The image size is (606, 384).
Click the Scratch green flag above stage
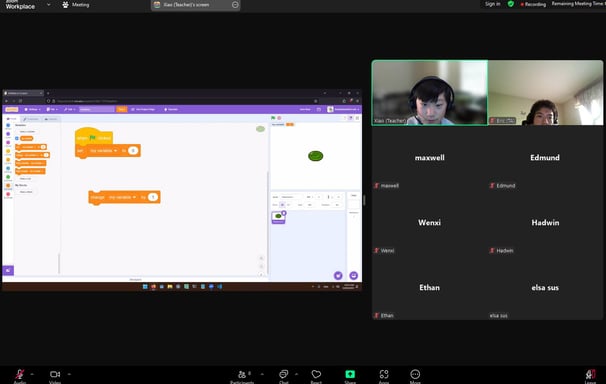[x=273, y=118]
